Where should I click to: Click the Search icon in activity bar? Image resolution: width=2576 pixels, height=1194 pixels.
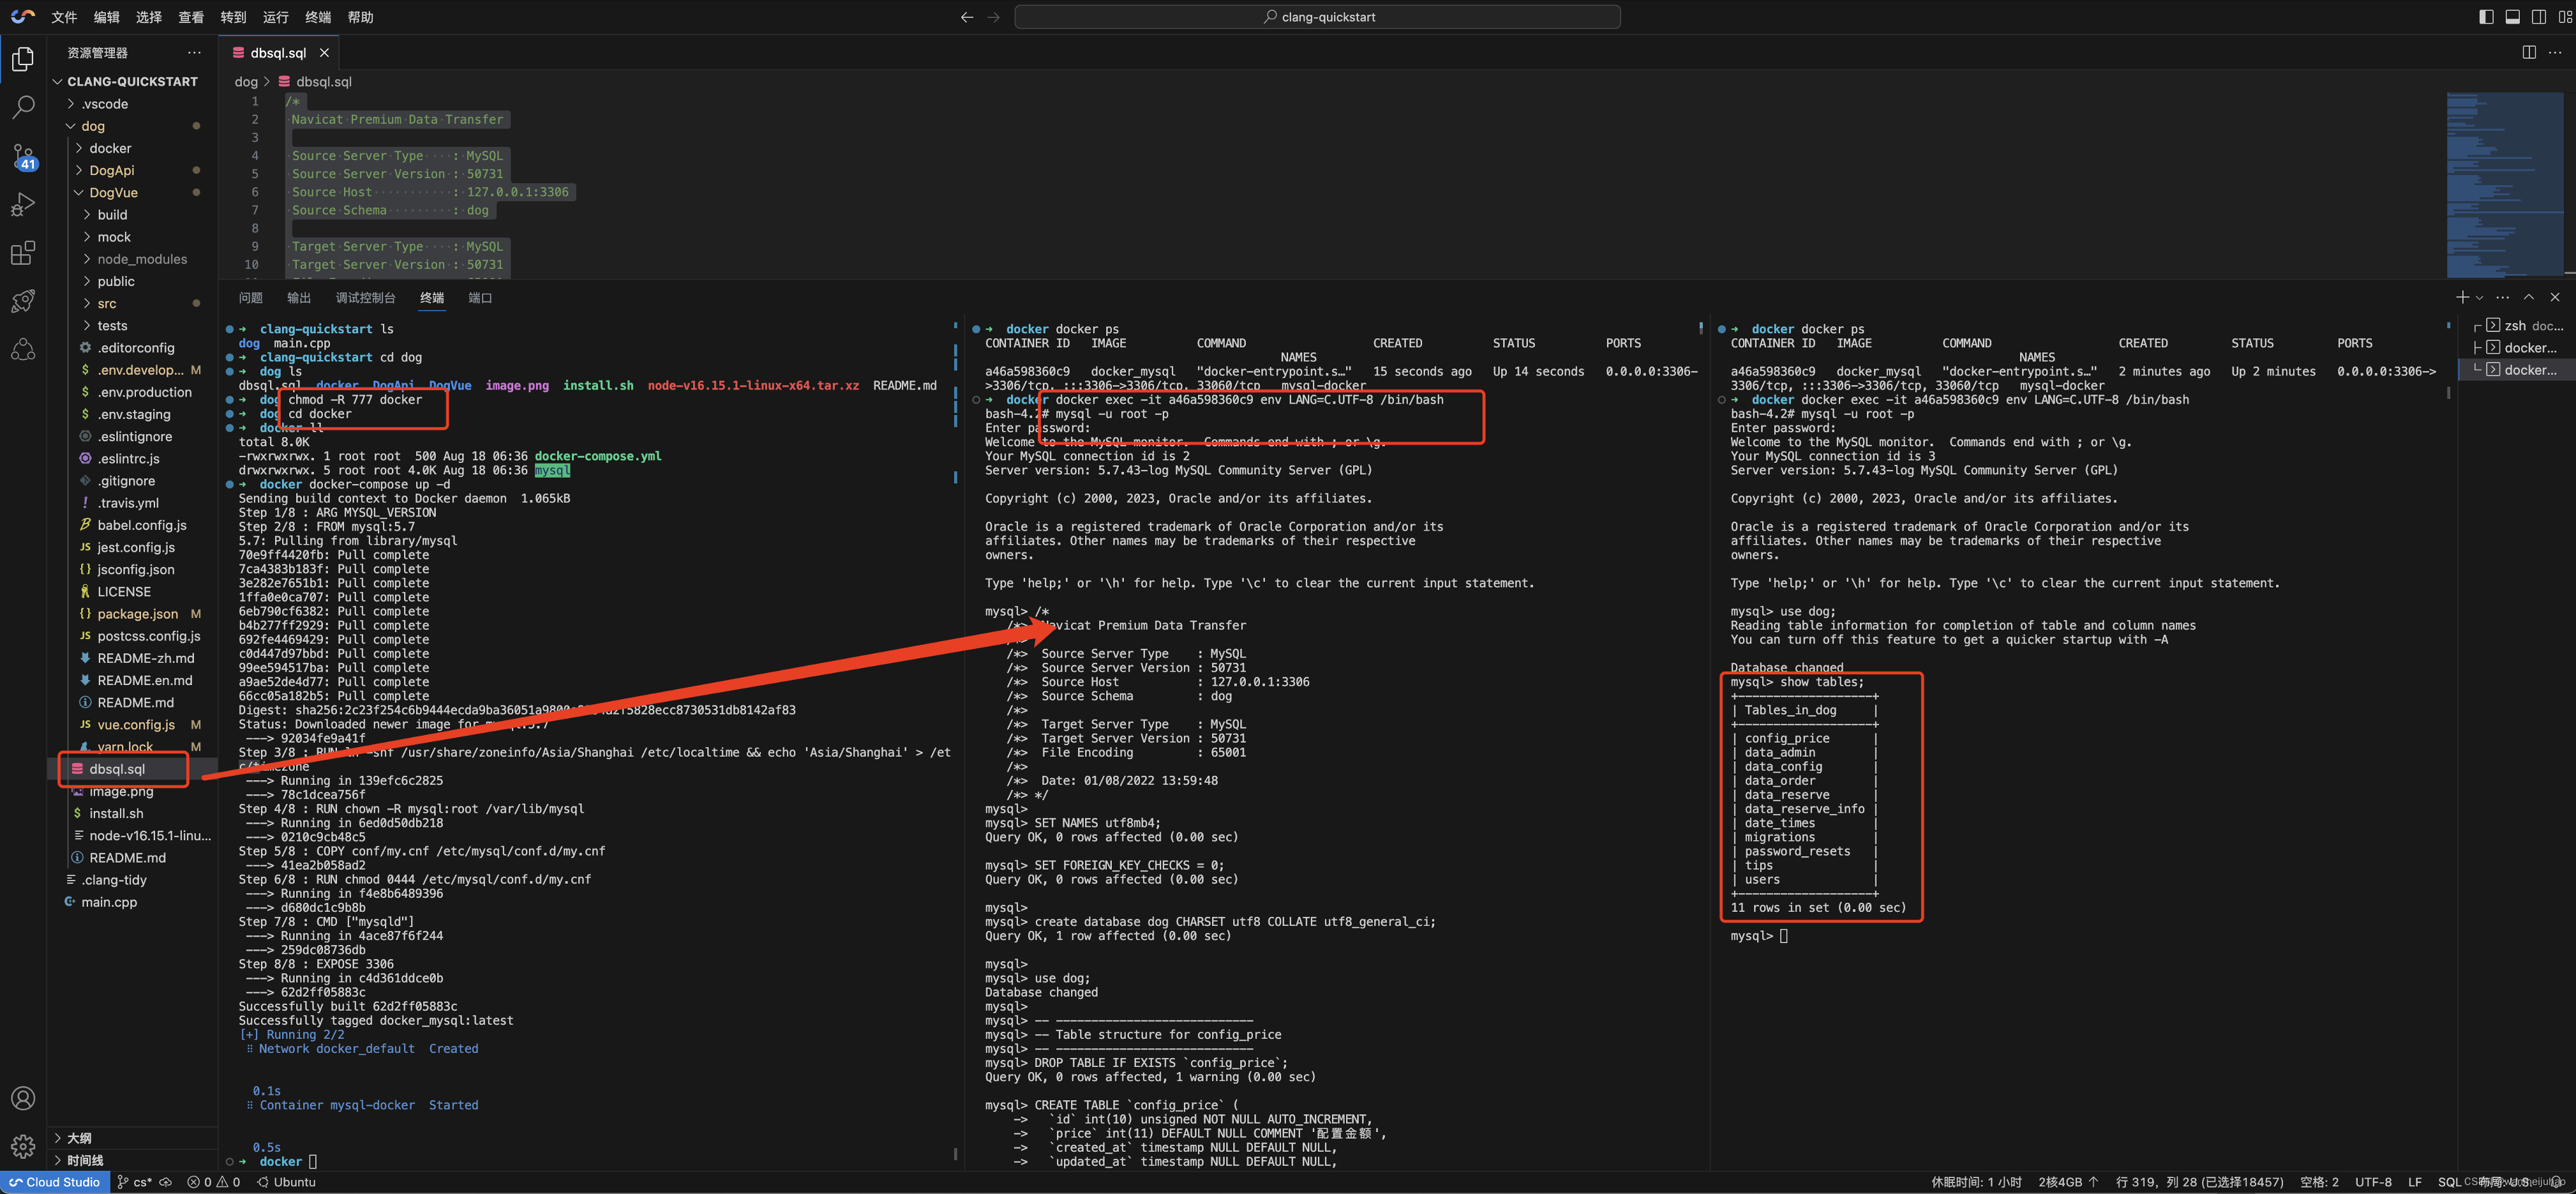point(21,105)
